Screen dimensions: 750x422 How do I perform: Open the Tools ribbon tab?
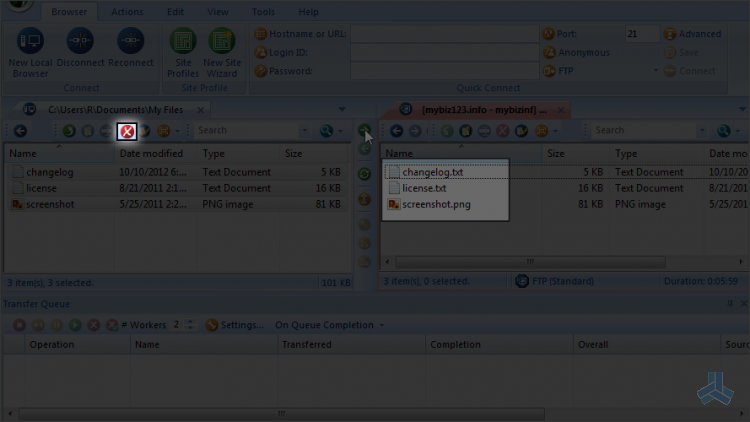(x=263, y=11)
